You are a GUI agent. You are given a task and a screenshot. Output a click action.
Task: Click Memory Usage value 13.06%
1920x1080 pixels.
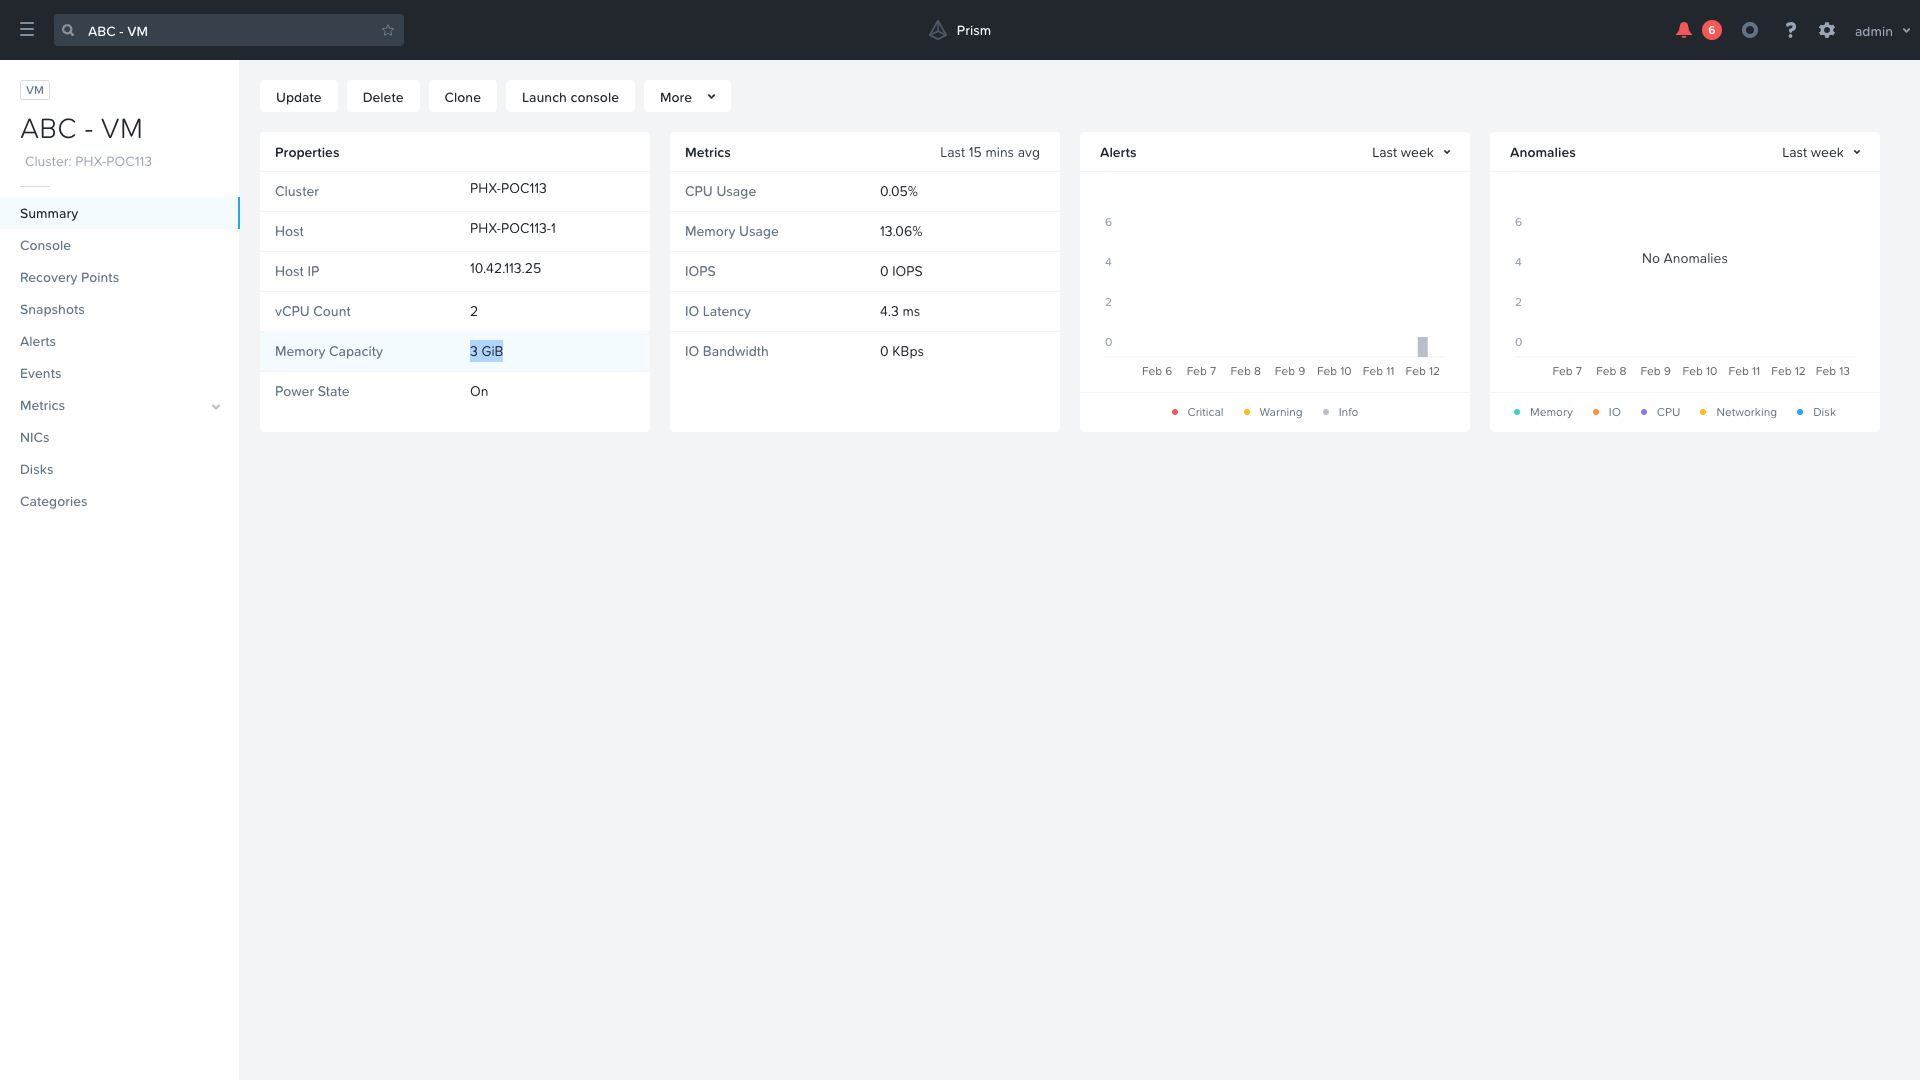pos(901,231)
